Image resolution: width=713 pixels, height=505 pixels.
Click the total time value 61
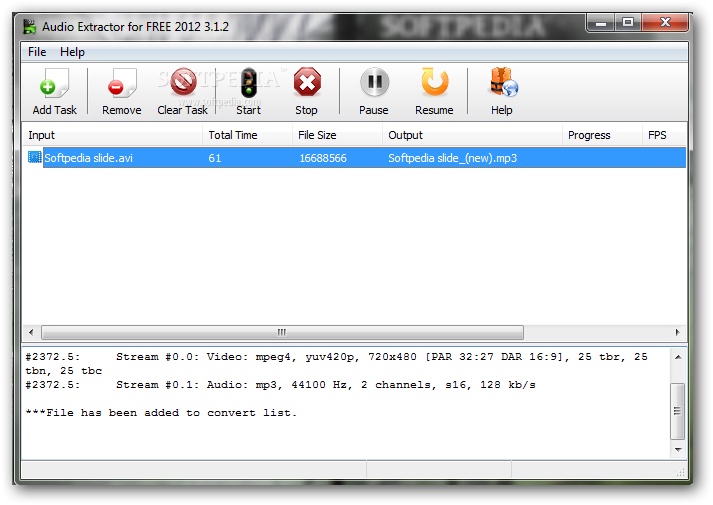[215, 158]
